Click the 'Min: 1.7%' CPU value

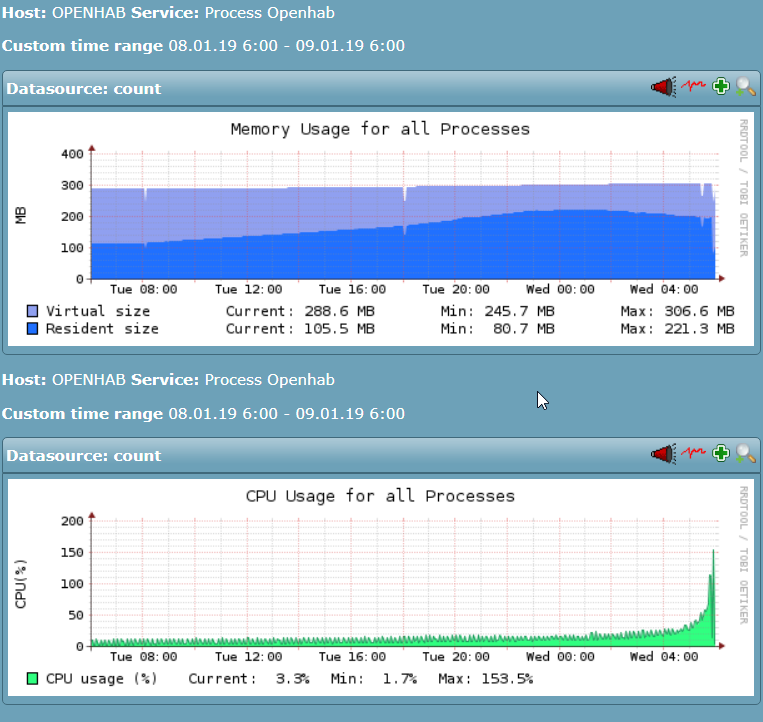click(x=374, y=678)
